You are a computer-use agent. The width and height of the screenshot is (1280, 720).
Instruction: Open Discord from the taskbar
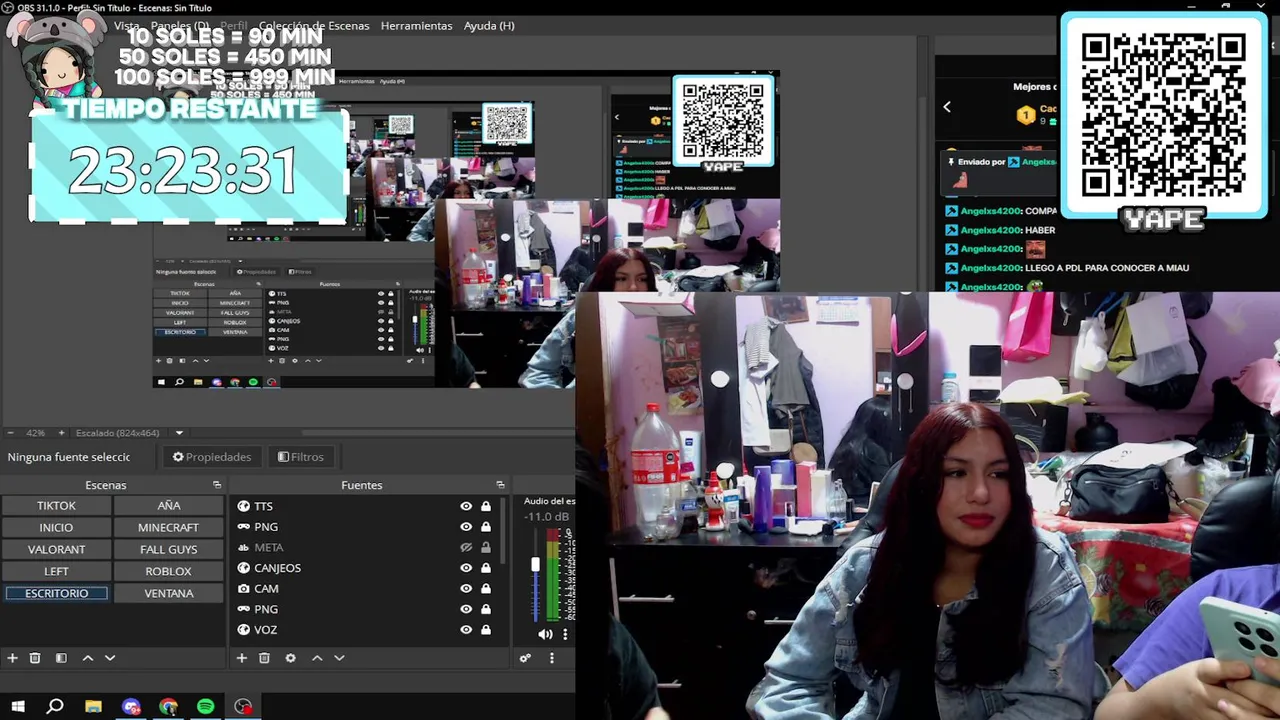[131, 707]
